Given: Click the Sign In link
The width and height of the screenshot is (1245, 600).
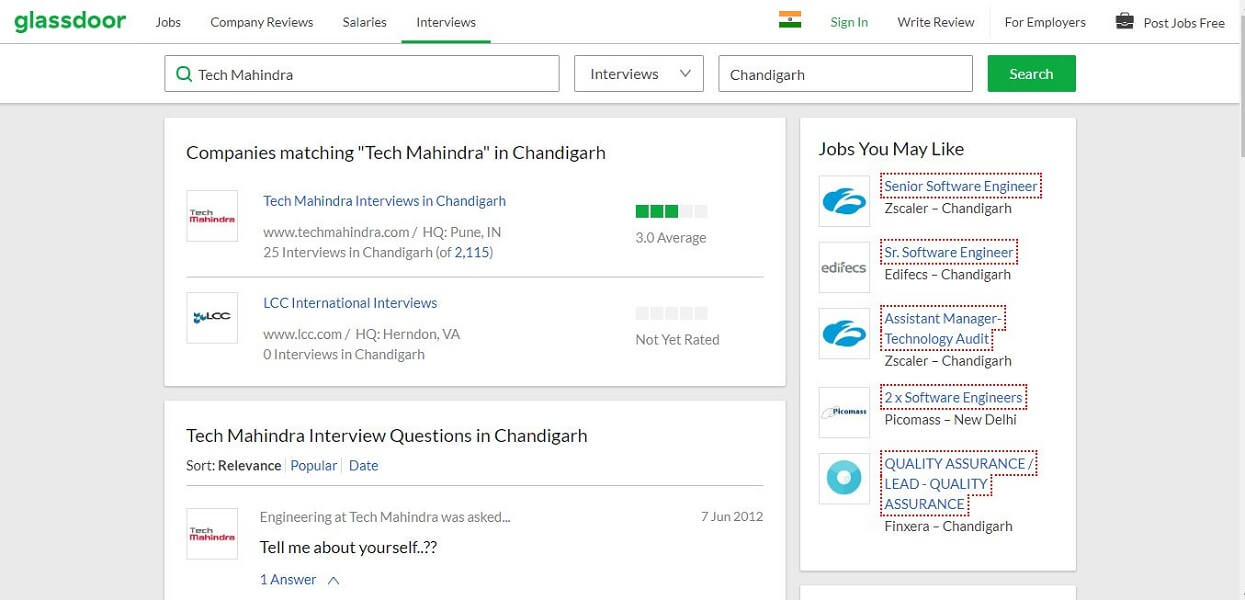Looking at the screenshot, I should point(849,22).
